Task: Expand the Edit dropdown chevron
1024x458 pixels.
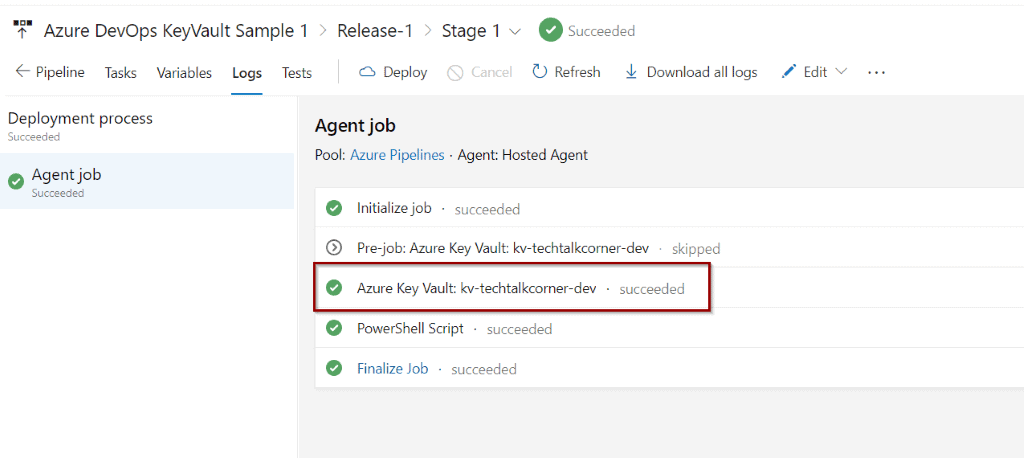Action: point(841,71)
